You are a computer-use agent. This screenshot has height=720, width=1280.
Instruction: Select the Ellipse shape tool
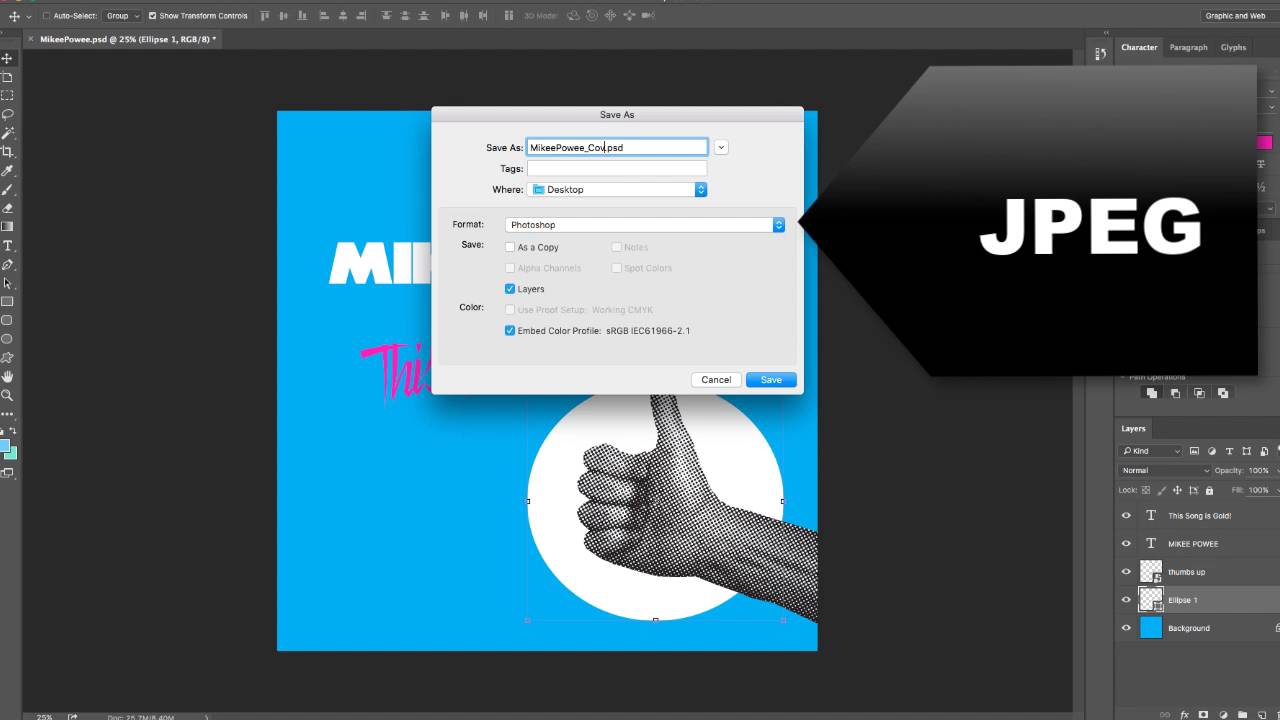point(7,340)
